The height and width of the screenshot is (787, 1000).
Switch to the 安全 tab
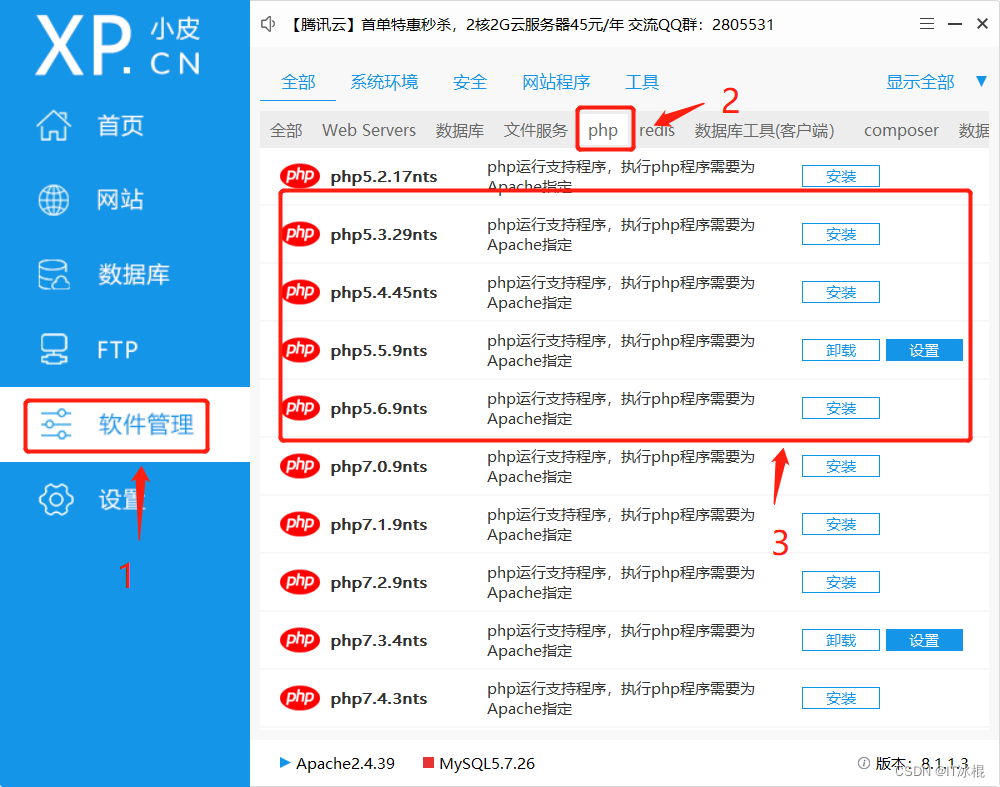(x=470, y=82)
